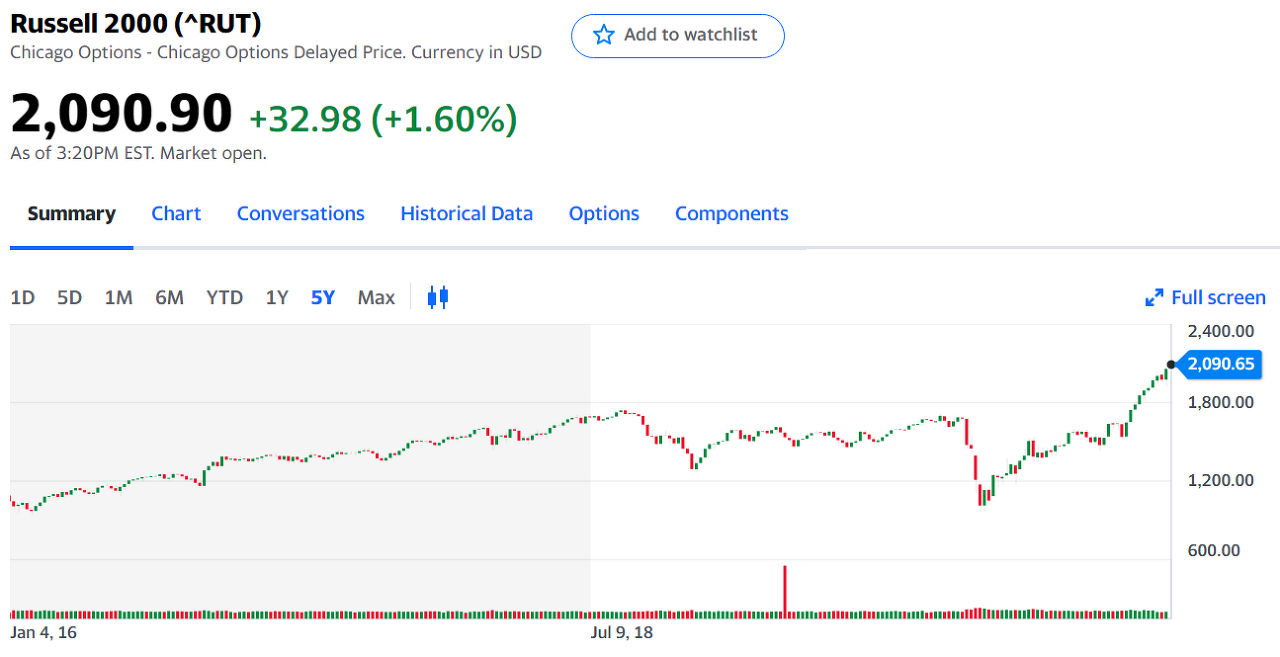Image resolution: width=1280 pixels, height=657 pixels.
Task: Click the +32.98 (+1.60%) change value
Action: (383, 119)
